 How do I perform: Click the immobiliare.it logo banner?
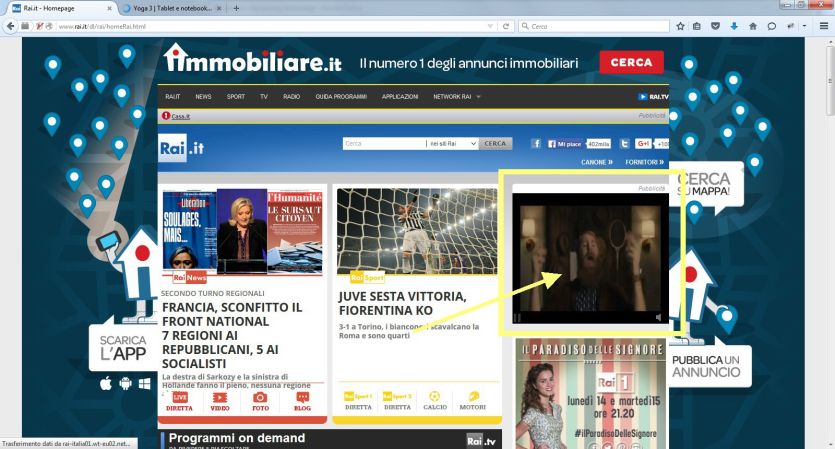(252, 59)
